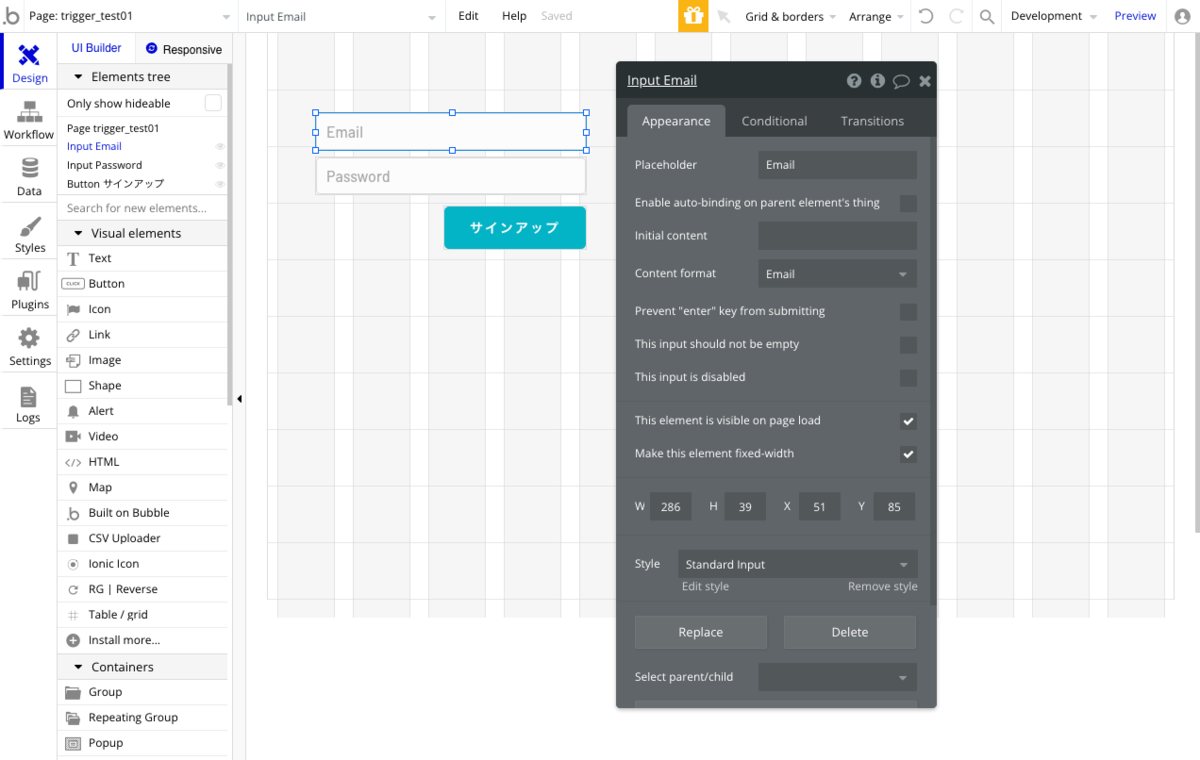Click the Delete button
1200x760 pixels.
[x=850, y=632]
